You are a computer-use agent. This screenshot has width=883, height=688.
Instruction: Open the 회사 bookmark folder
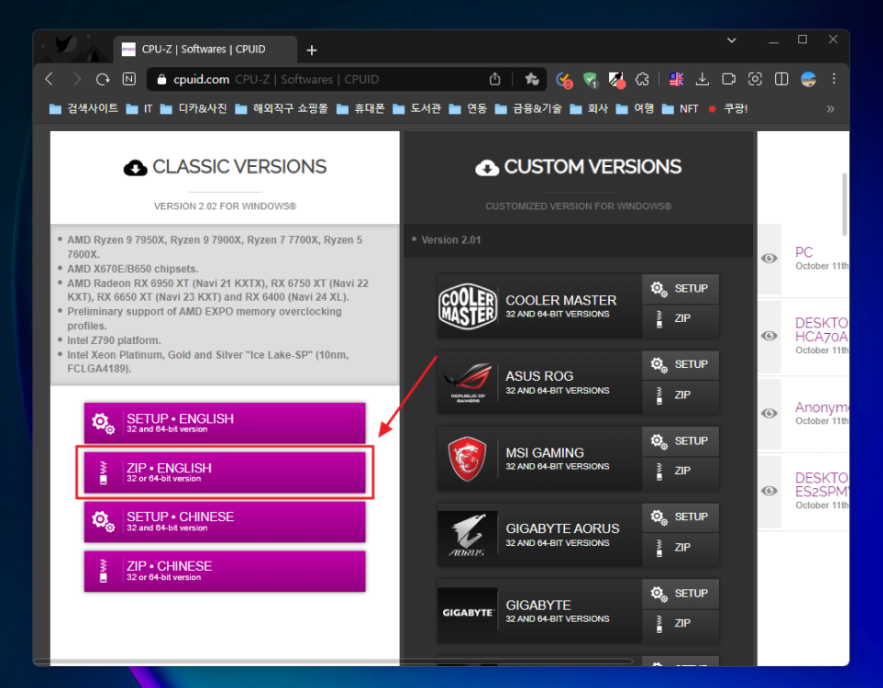tap(589, 109)
